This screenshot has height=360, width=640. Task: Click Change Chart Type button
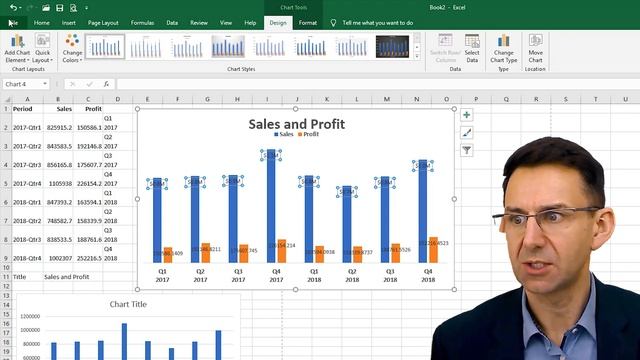coord(503,48)
